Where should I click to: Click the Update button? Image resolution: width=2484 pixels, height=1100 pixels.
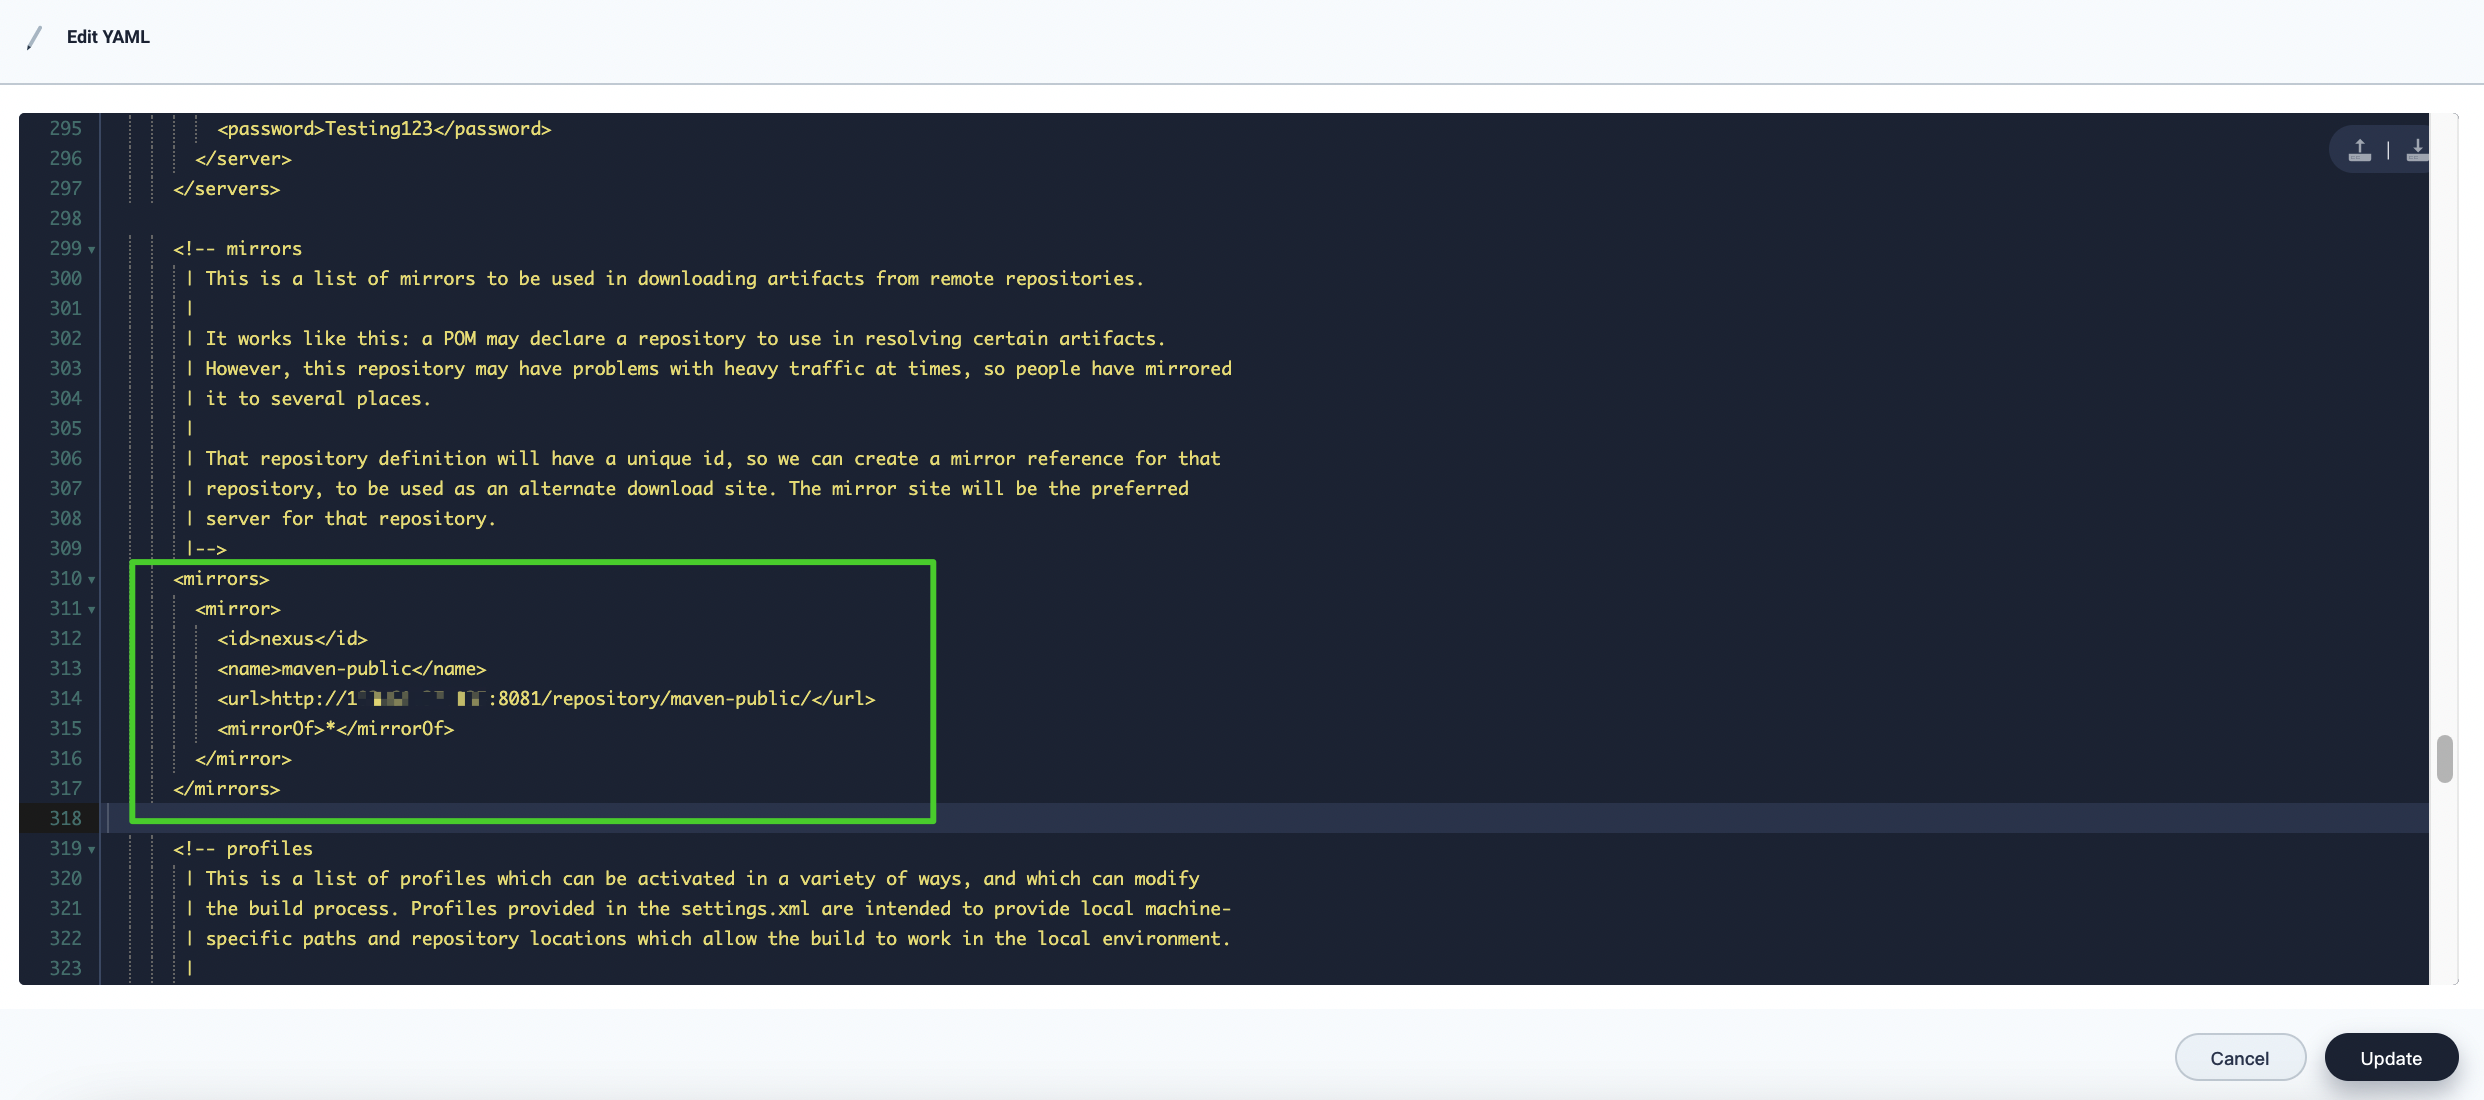click(x=2390, y=1057)
